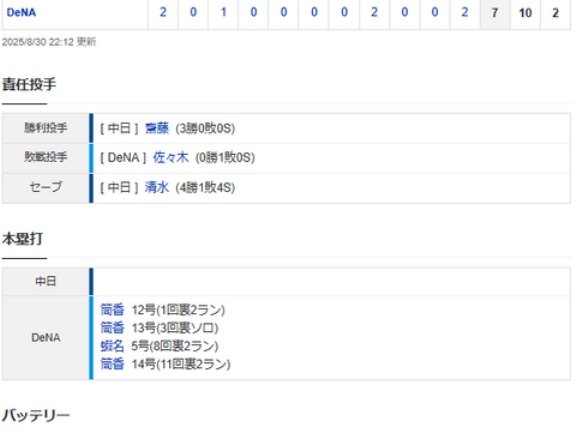Open DeNA's 4th inning score of 0

[x=253, y=12]
